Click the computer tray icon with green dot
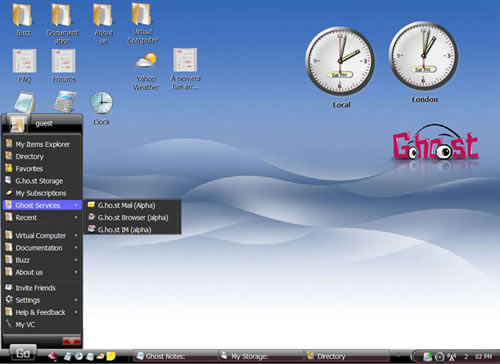Image resolution: width=500 pixels, height=364 pixels. [428, 357]
